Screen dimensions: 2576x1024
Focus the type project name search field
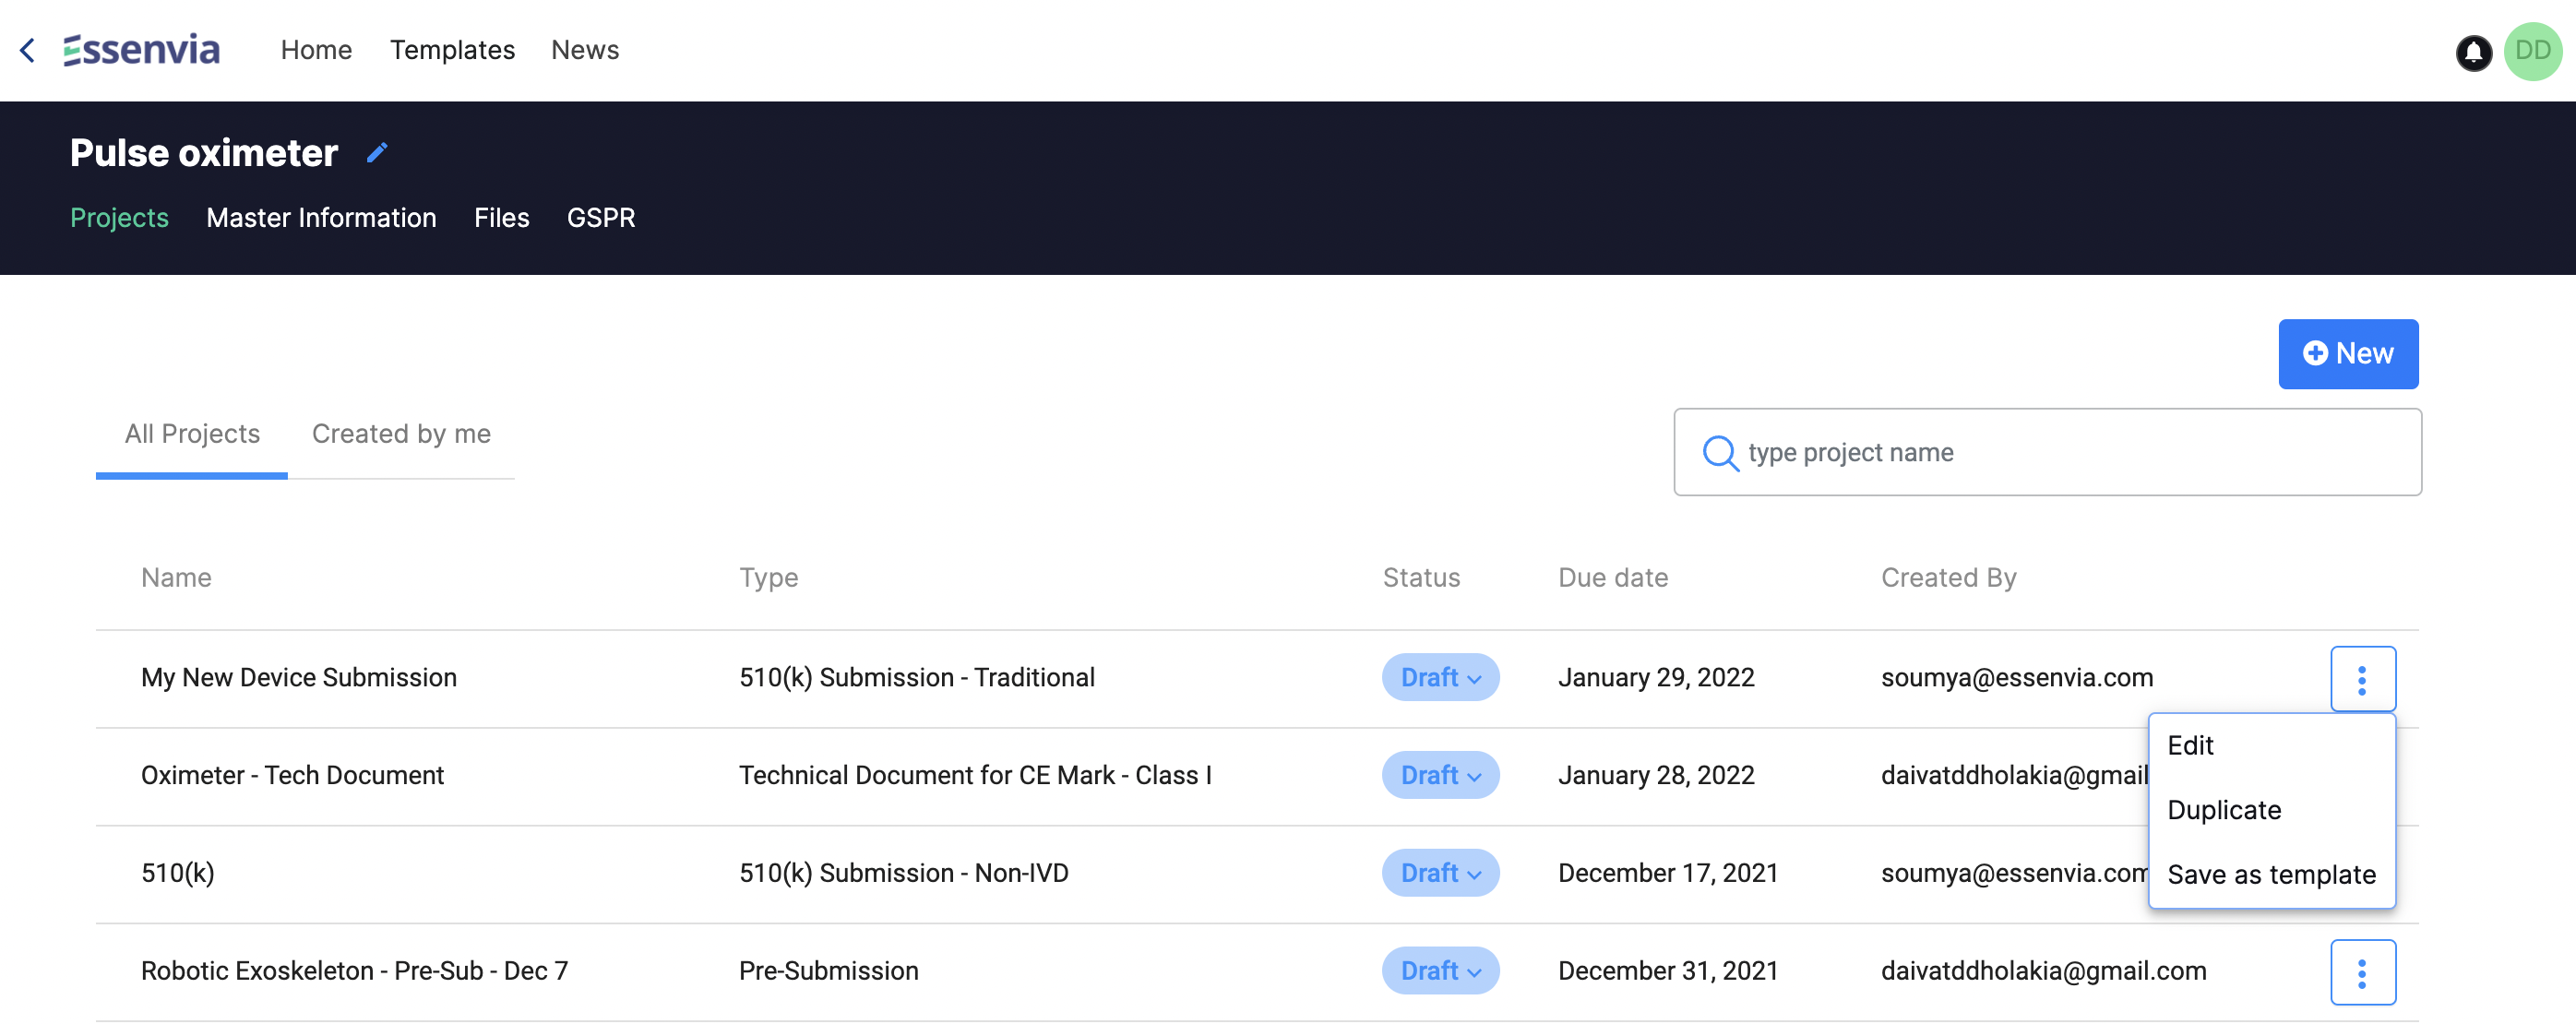point(2047,453)
